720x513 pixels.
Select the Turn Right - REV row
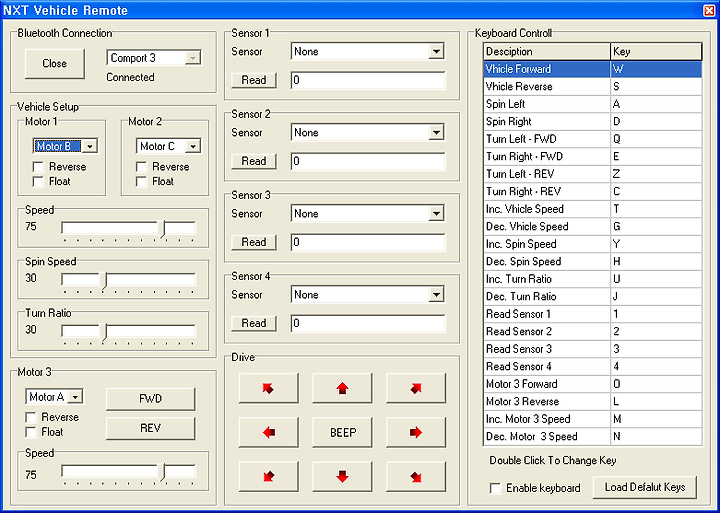pos(593,191)
